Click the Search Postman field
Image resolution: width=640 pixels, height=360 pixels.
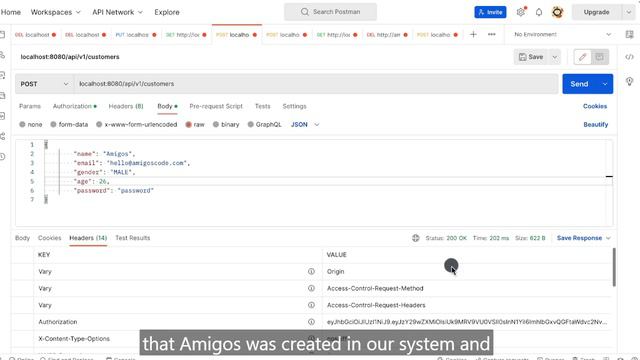[331, 12]
